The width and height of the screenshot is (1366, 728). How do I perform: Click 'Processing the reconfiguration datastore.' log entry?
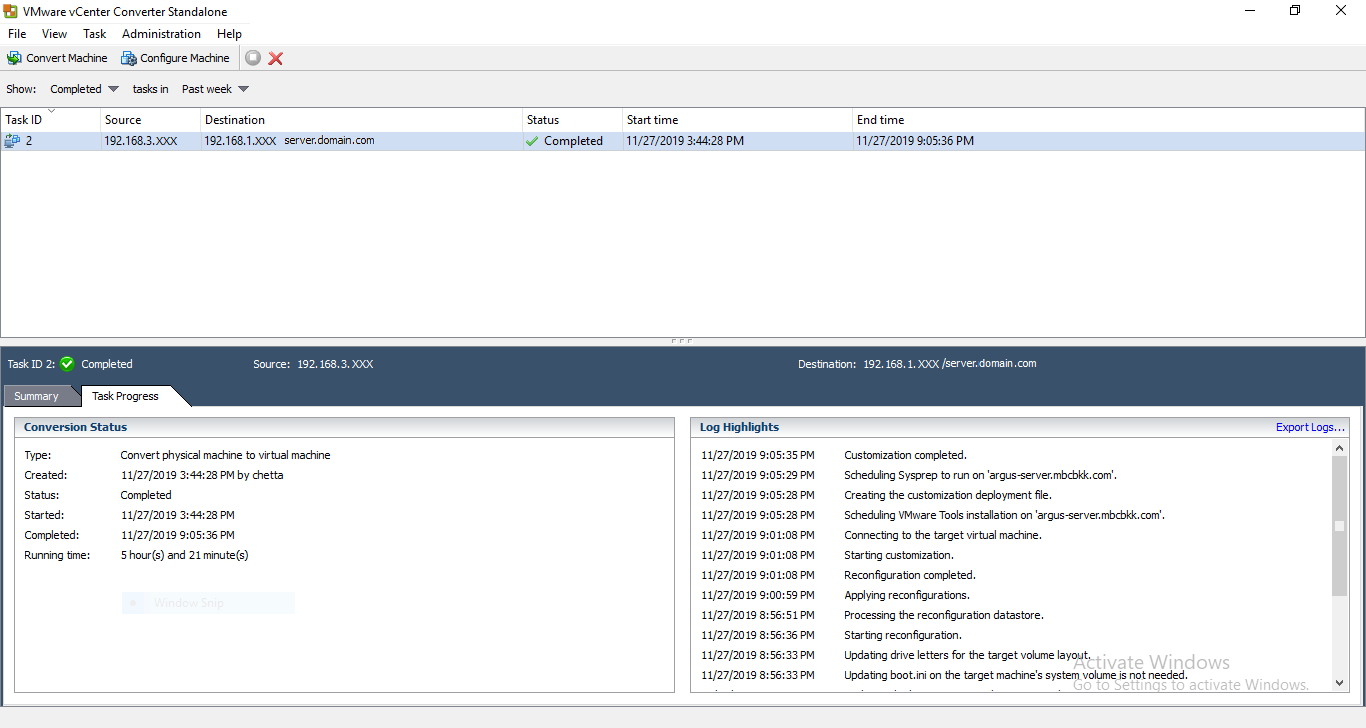tap(944, 615)
